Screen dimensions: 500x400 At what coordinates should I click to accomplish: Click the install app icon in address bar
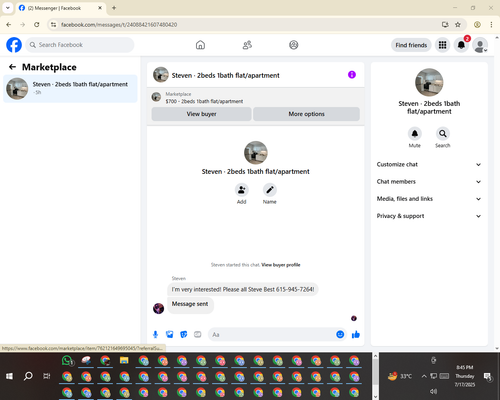(x=445, y=25)
